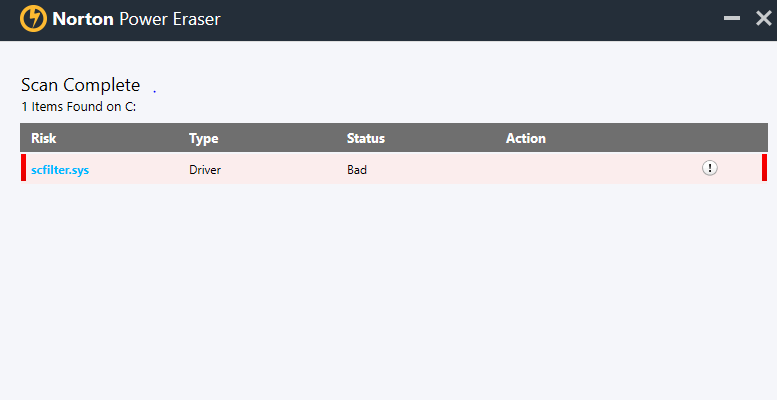Screen dimensions: 777x400
Task: Sort by the Type column header
Action: (203, 138)
